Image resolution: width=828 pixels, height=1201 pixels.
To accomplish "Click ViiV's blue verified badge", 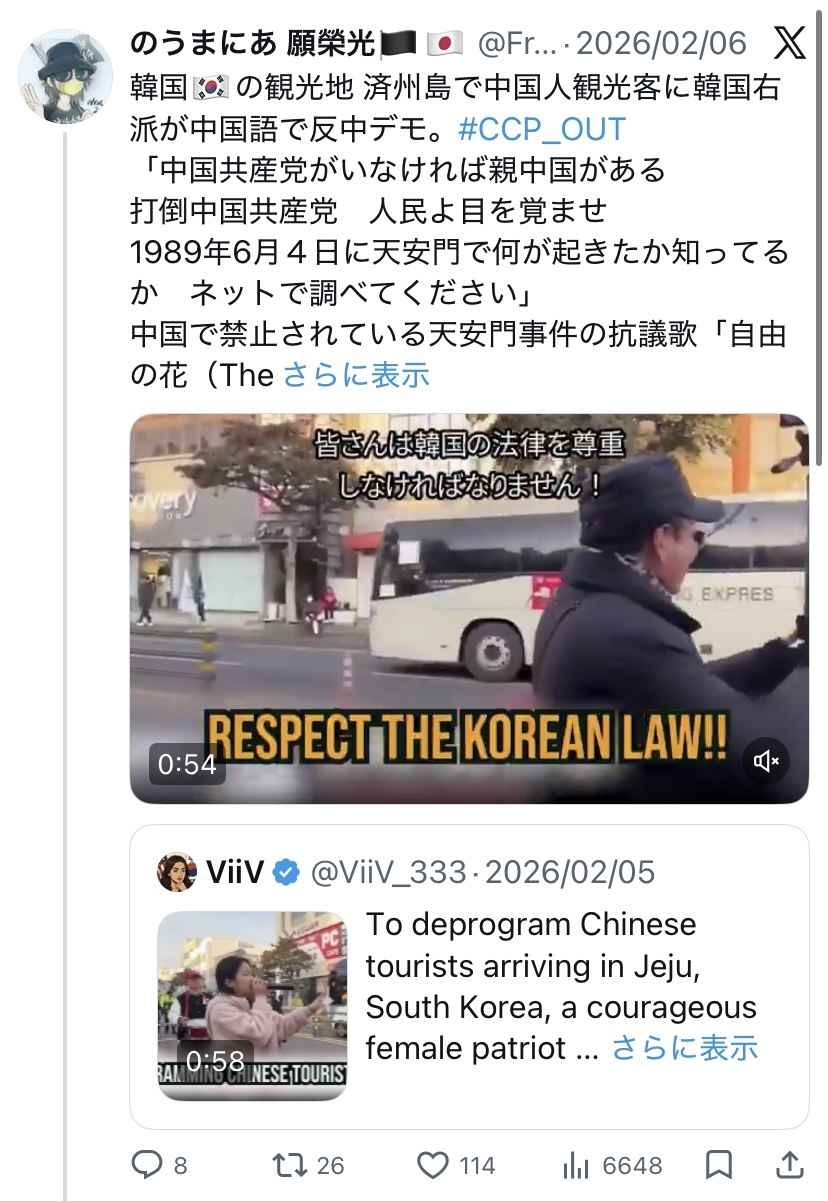I will coord(287,872).
